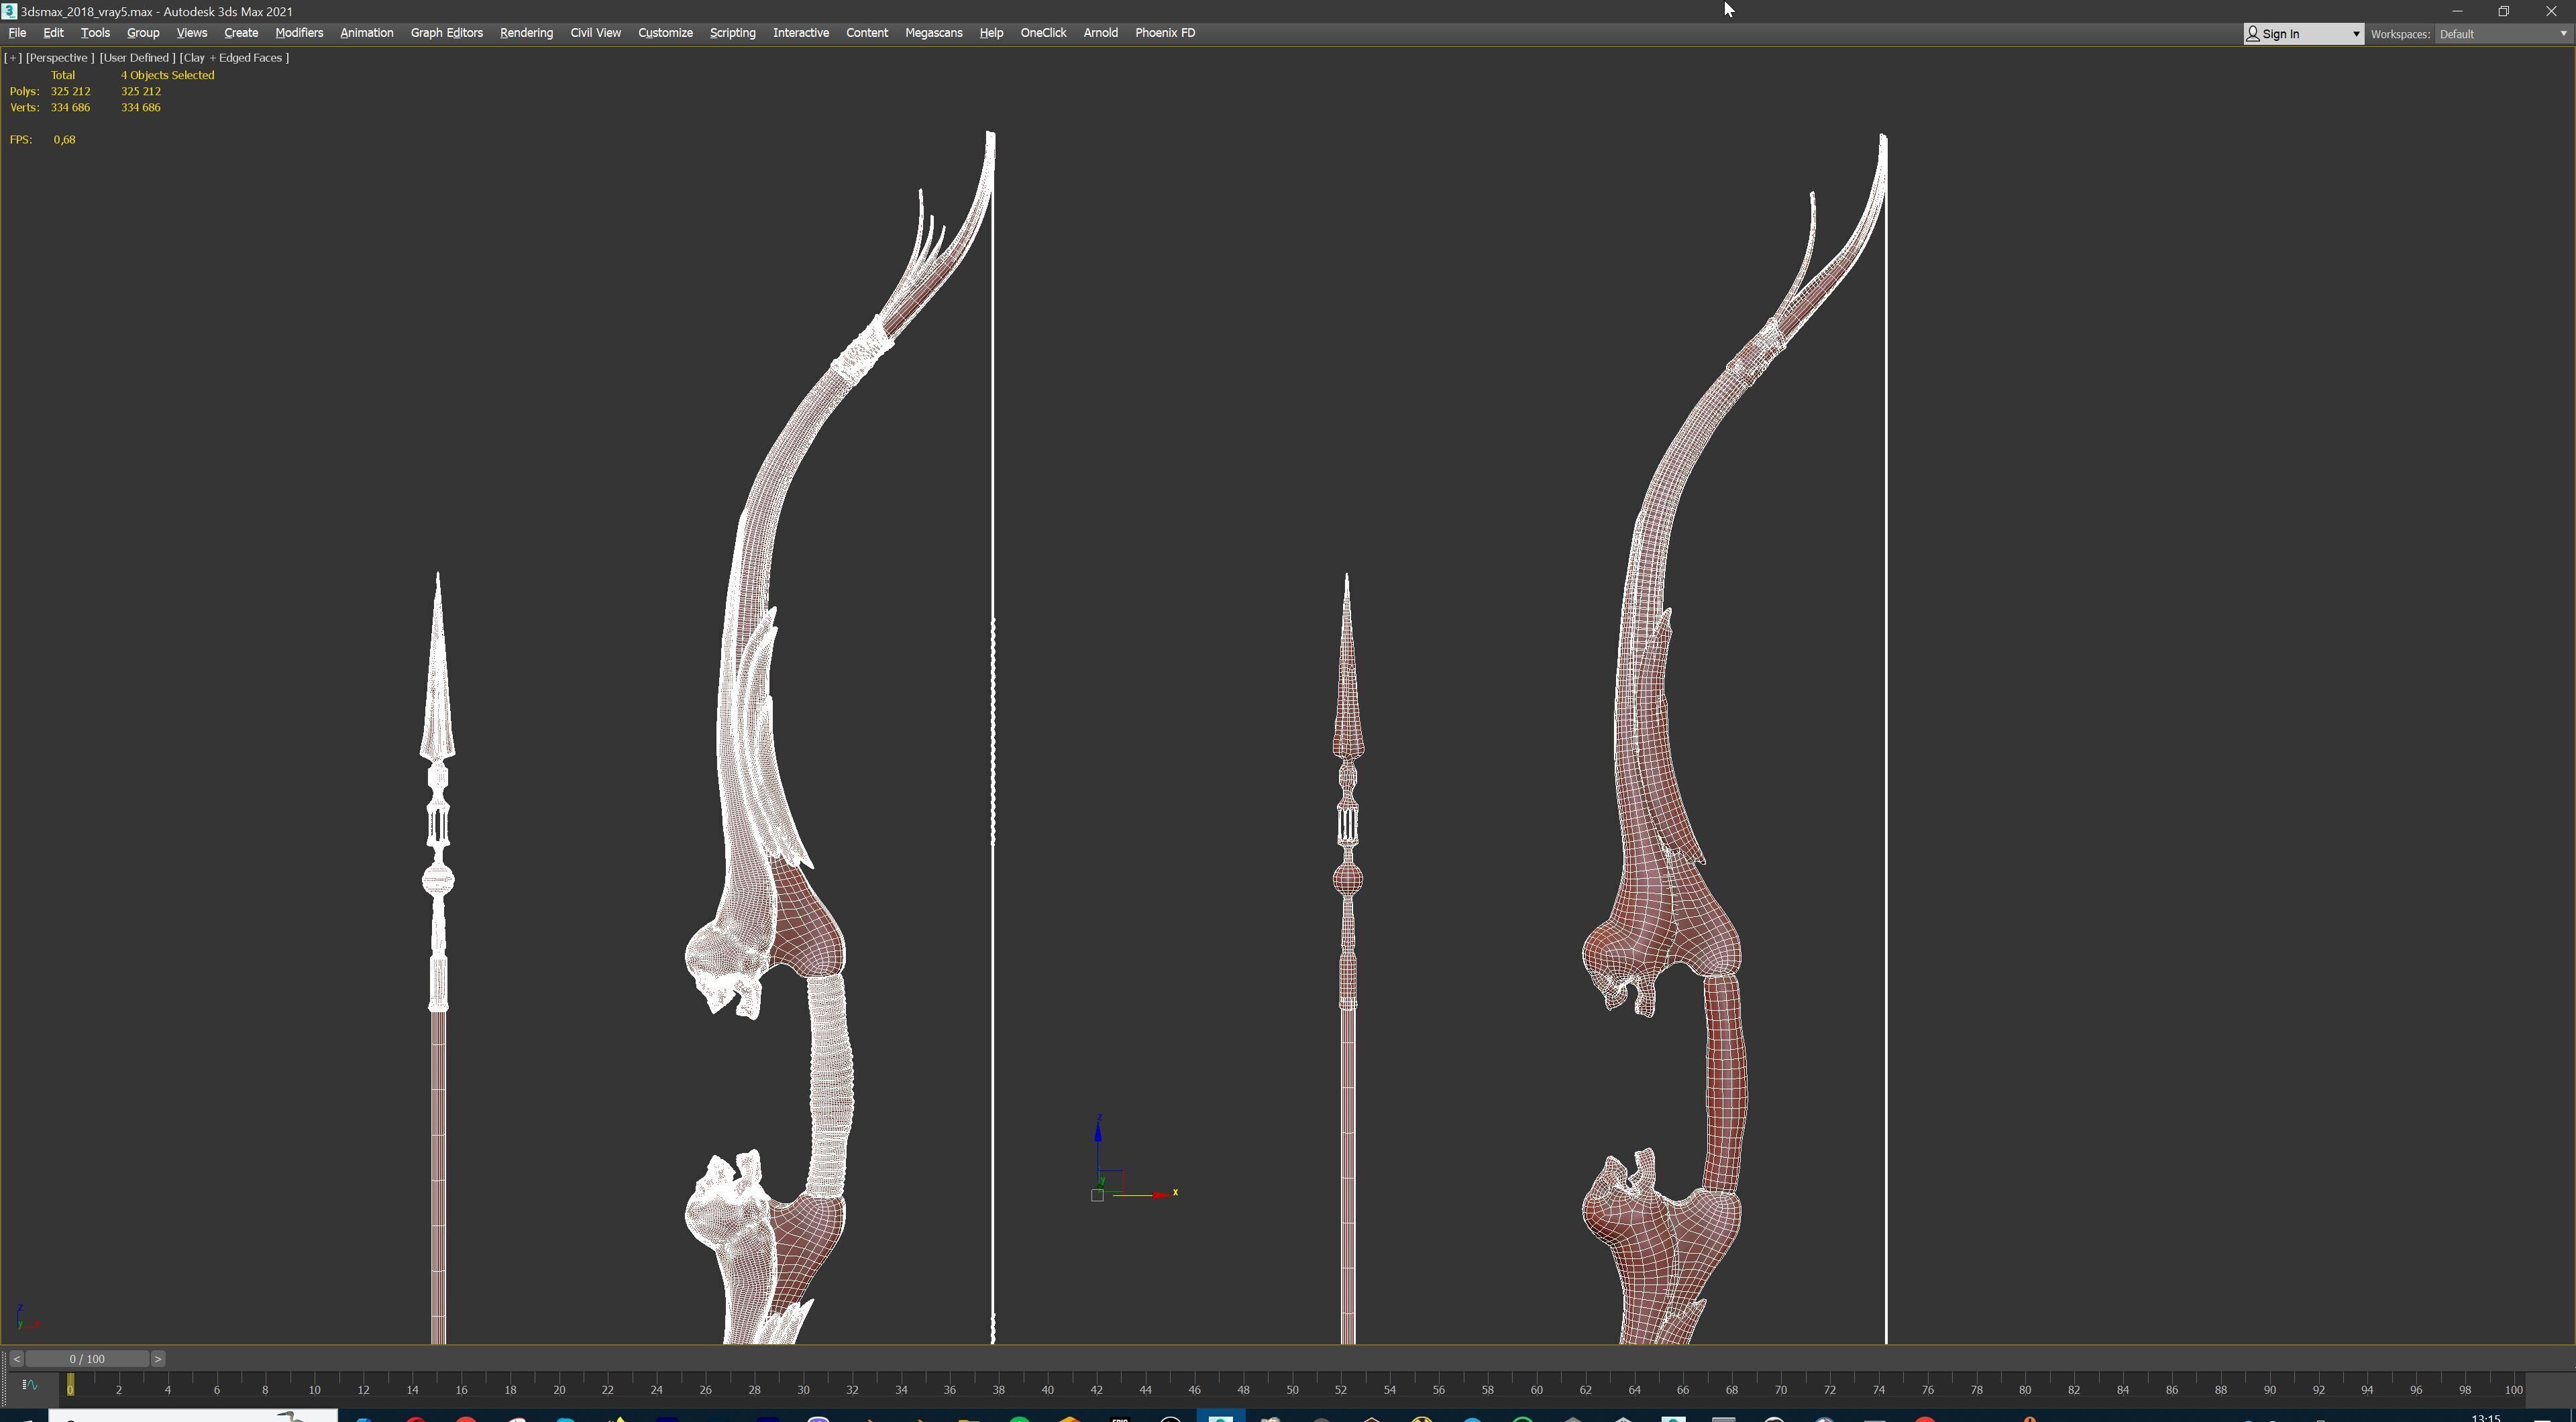Open the Clay + Edged Faces shading menu
The width and height of the screenshot is (2576, 1422).
pyautogui.click(x=234, y=58)
